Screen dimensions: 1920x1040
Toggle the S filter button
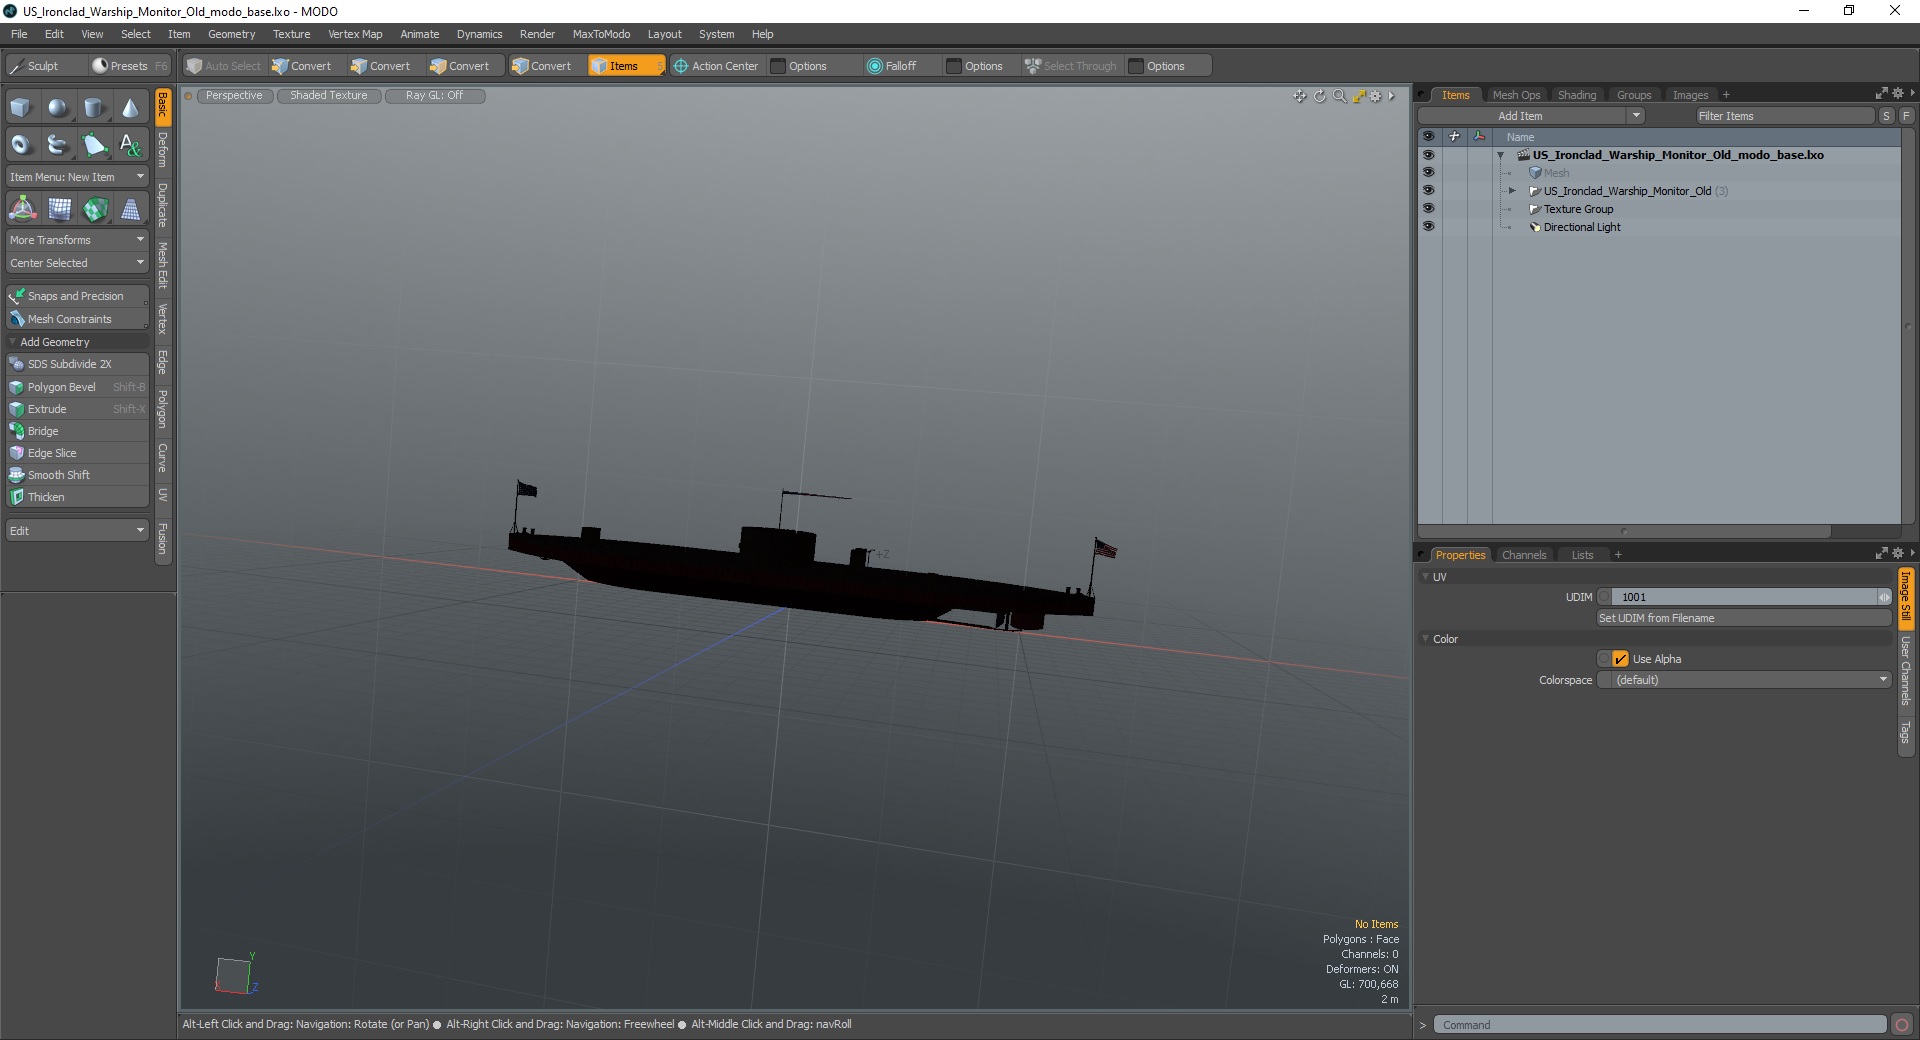pyautogui.click(x=1887, y=116)
